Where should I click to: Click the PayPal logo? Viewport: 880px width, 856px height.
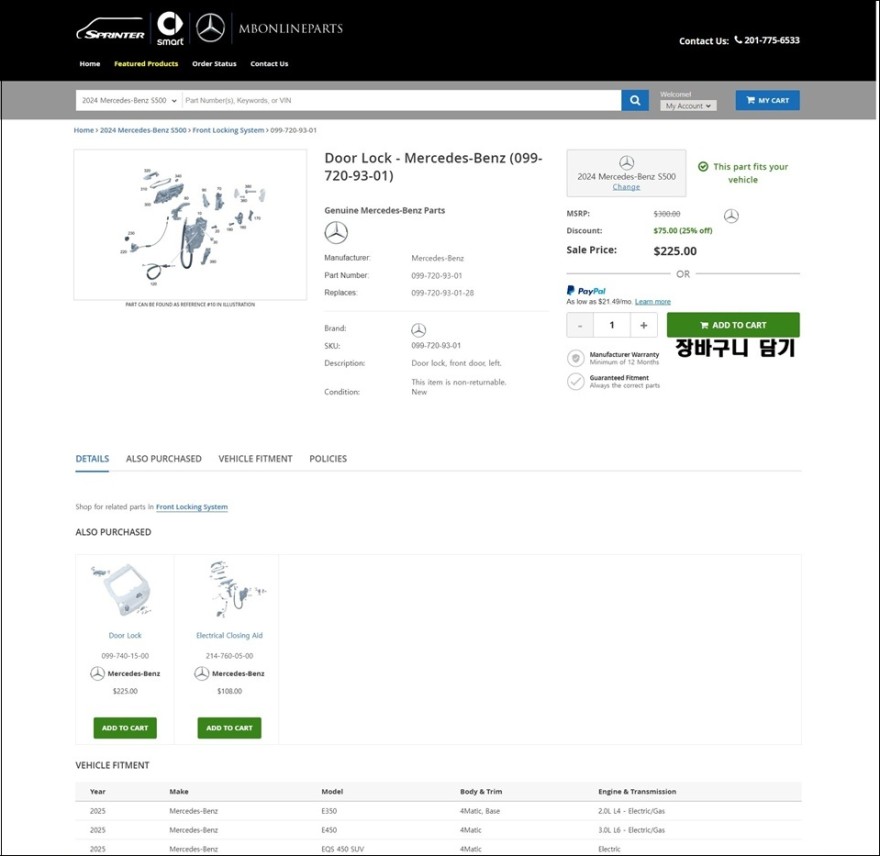click(x=586, y=291)
